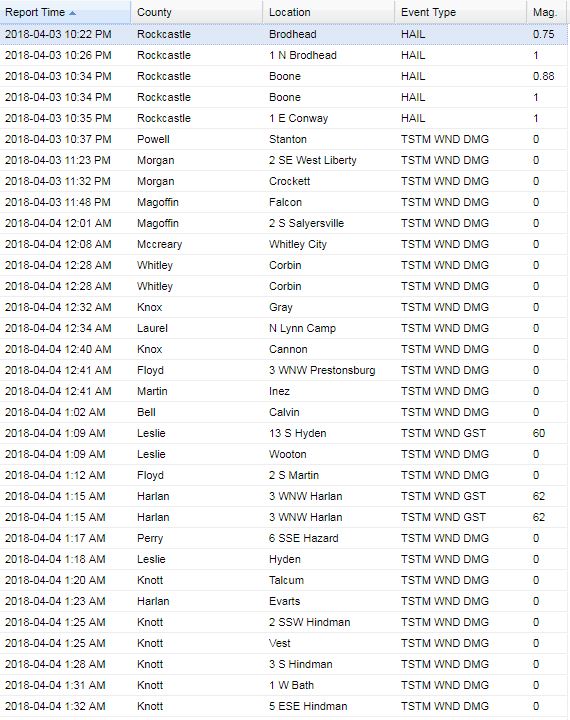The width and height of the screenshot is (570, 720).
Task: Select the Brodhead HAIL 0.75 row
Action: tap(284, 34)
